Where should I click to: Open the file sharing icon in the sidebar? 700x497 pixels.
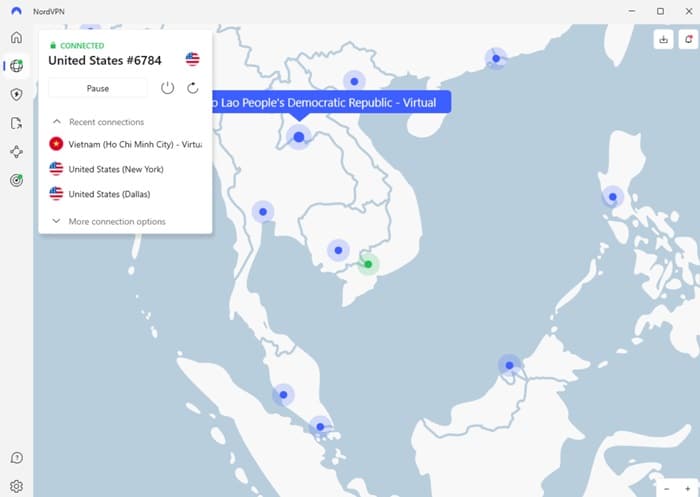pos(17,123)
